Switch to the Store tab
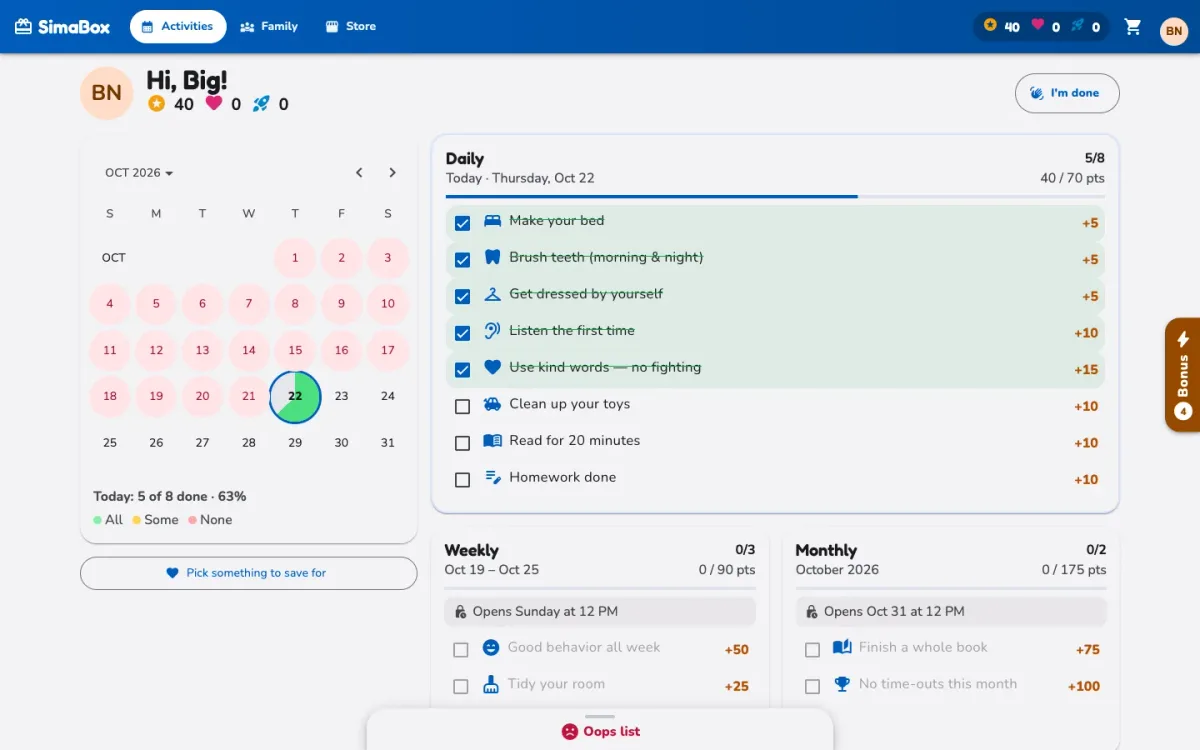Viewport: 1200px width, 750px height. pos(351,27)
